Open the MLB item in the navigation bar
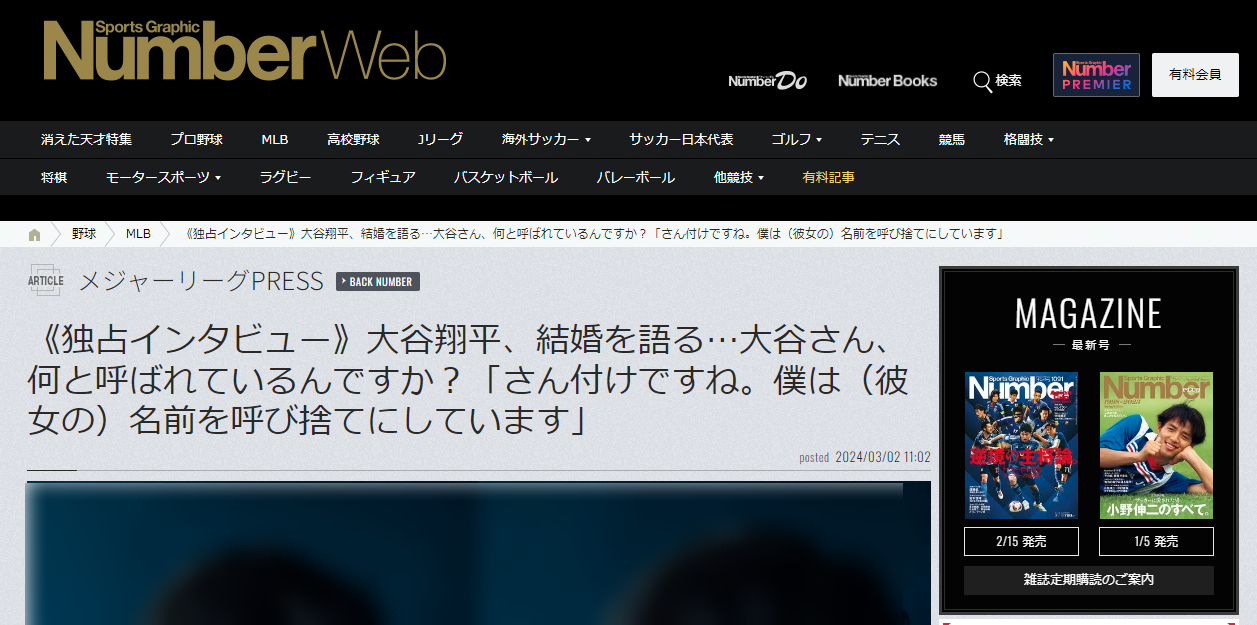This screenshot has width=1257, height=625. point(275,140)
